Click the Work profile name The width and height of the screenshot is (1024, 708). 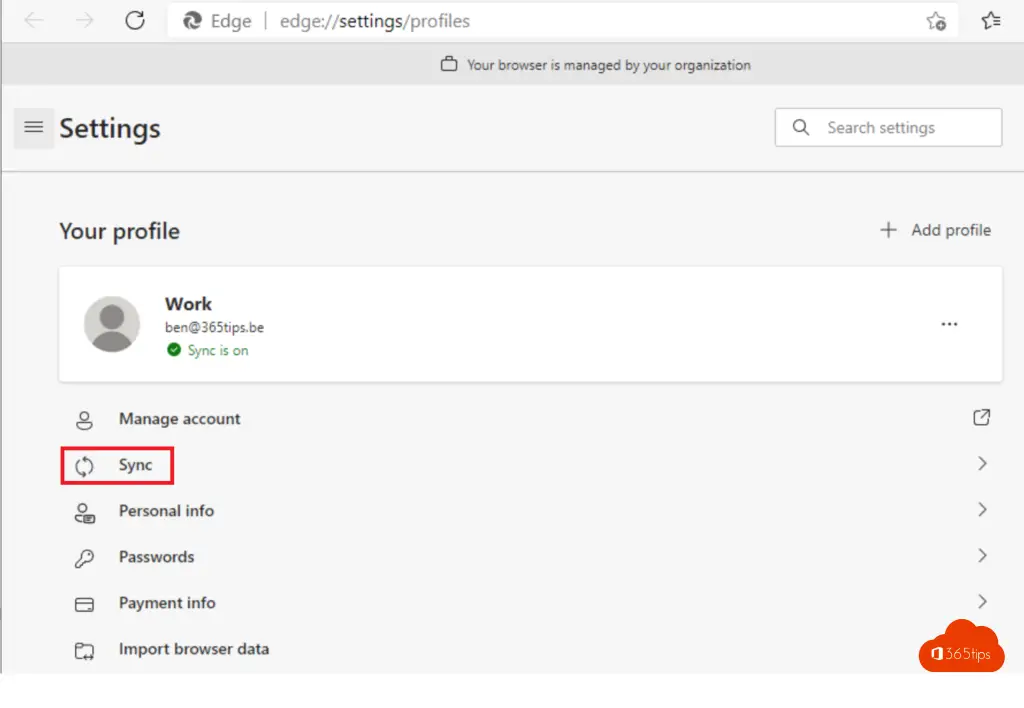tap(188, 304)
